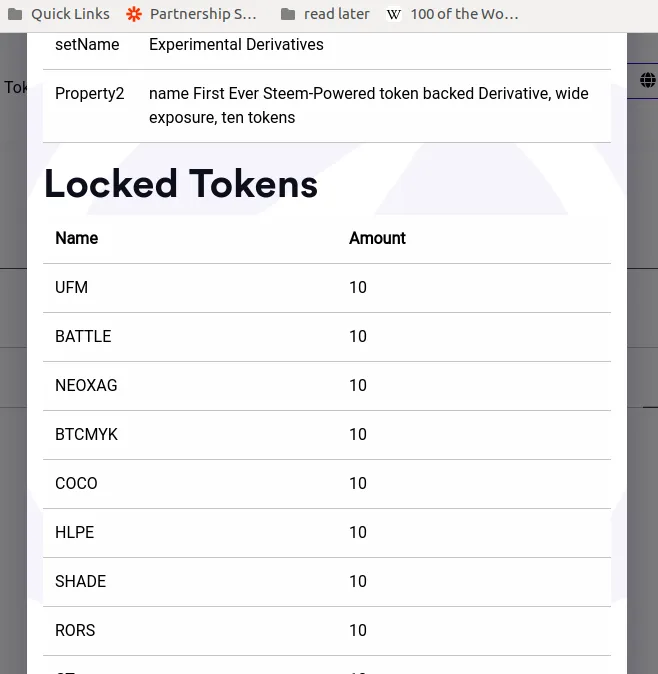This screenshot has height=674, width=658.
Task: Click the BTCMYK token name
Action: point(86,434)
